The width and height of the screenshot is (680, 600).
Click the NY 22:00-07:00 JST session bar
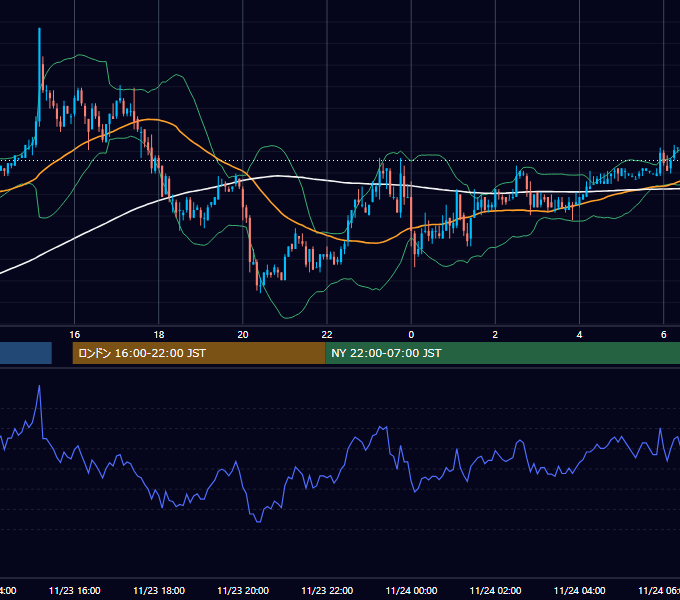point(502,353)
